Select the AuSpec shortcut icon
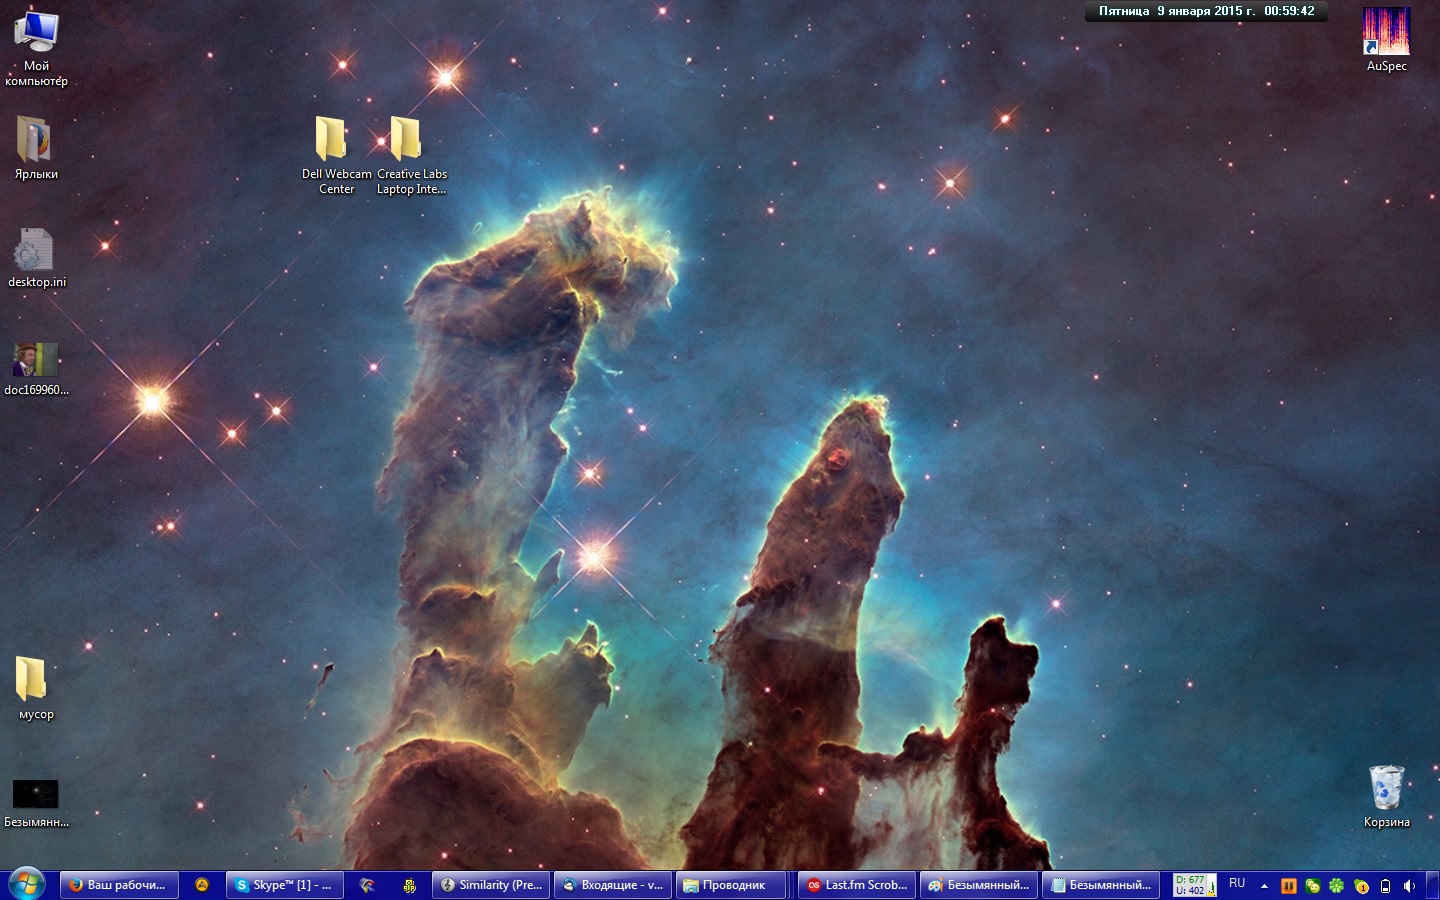 (1386, 40)
